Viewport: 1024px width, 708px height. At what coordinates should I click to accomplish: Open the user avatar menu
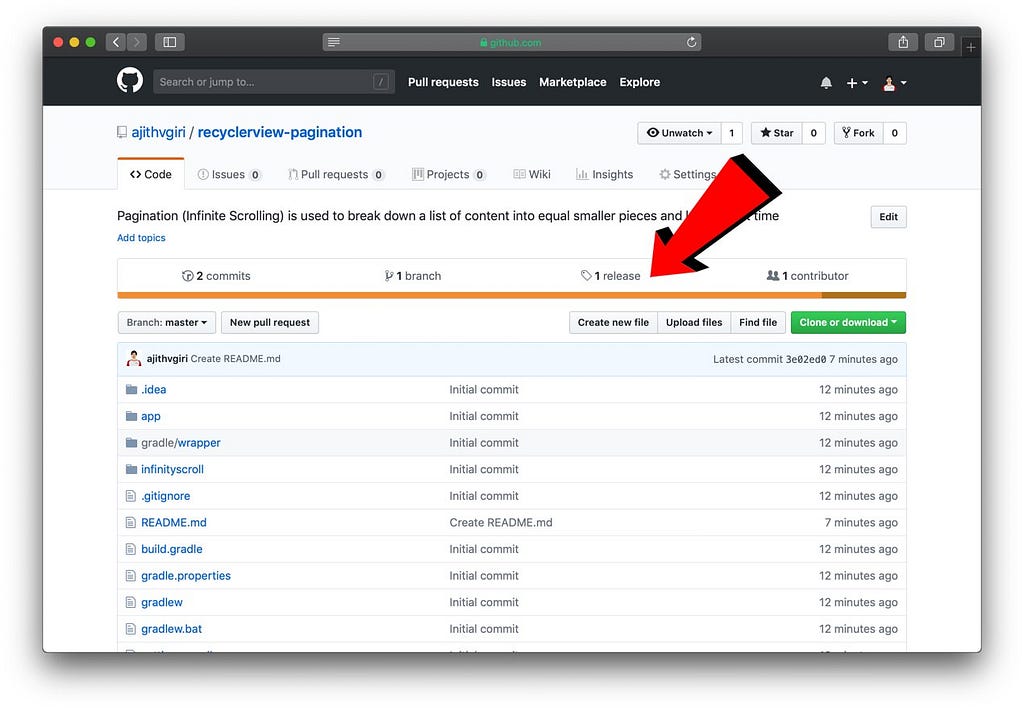click(895, 83)
